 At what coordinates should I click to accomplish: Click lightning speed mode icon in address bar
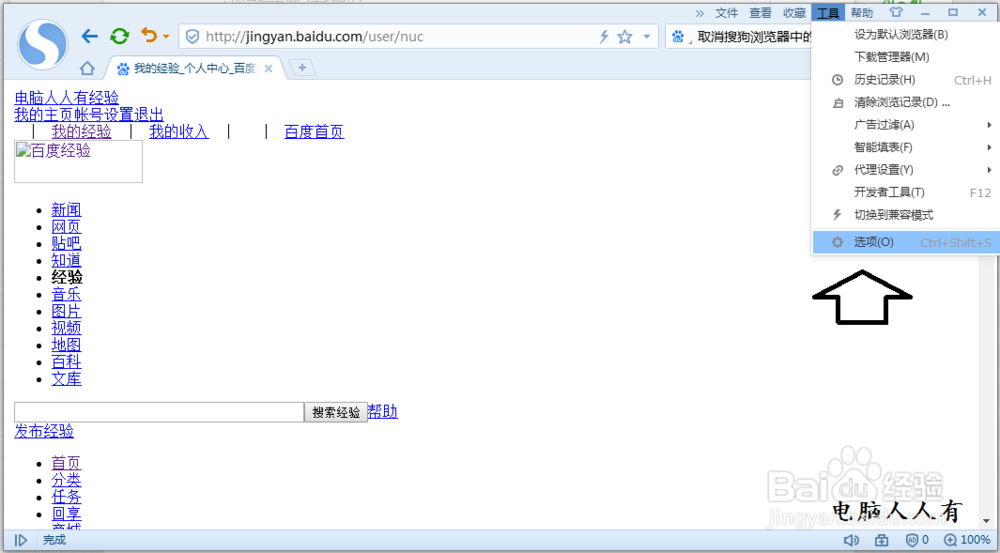(603, 37)
